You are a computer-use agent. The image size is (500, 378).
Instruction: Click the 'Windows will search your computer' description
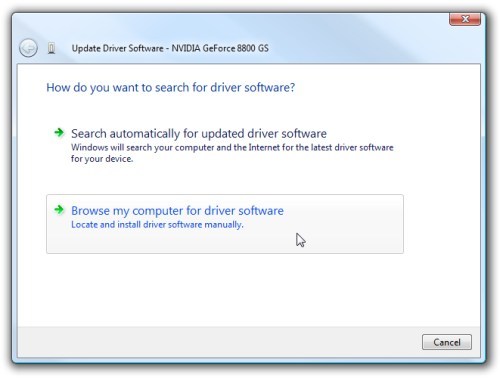tap(232, 153)
